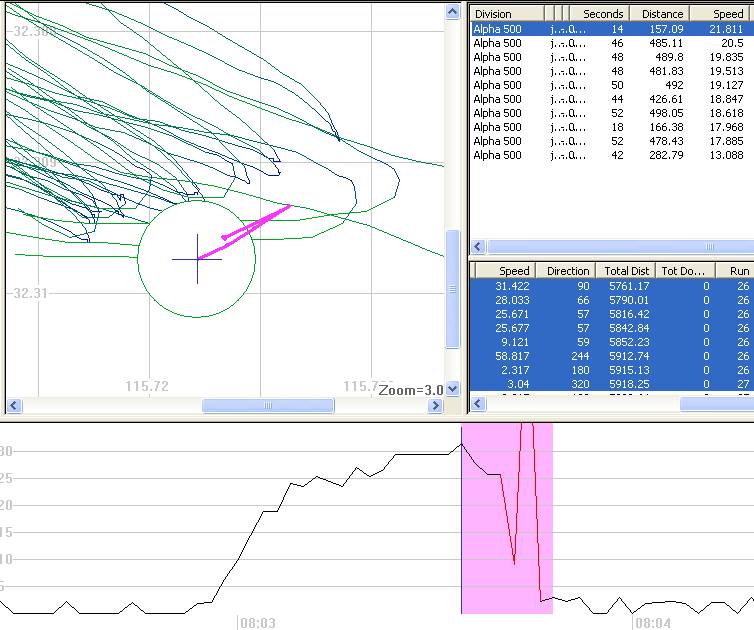
Task: Click the map vertical scroll up arrow
Action: pos(452,9)
